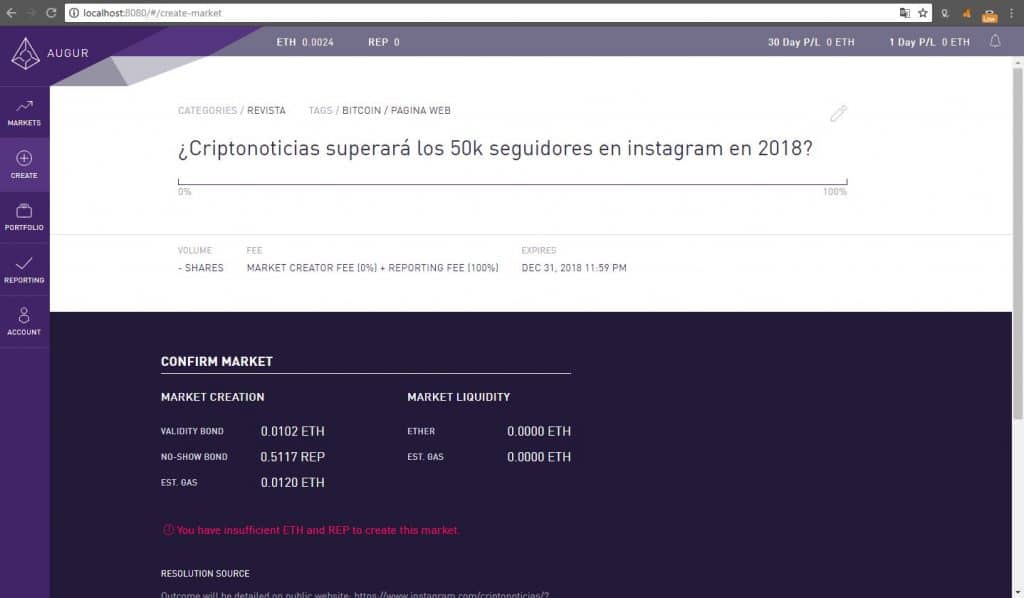Click the notifications bell icon
1024x598 pixels.
click(x=995, y=41)
